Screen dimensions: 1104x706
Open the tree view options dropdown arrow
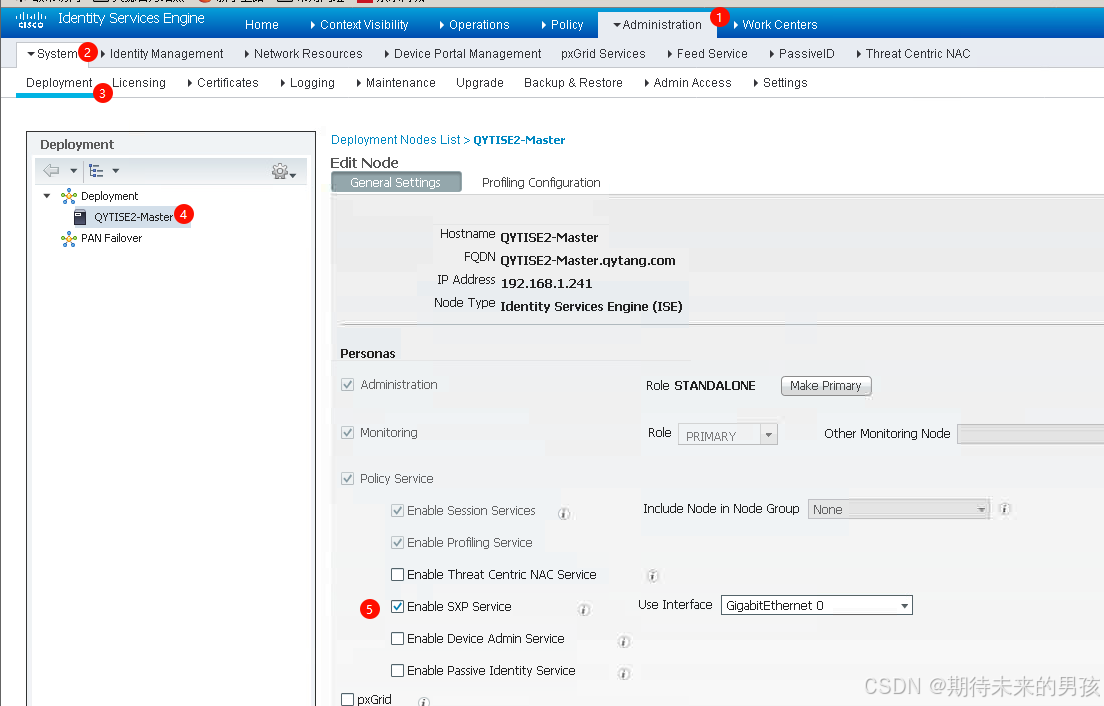tap(115, 170)
